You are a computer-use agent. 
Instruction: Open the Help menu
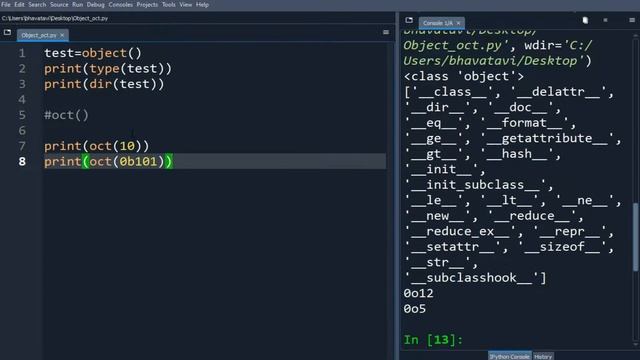point(202,5)
